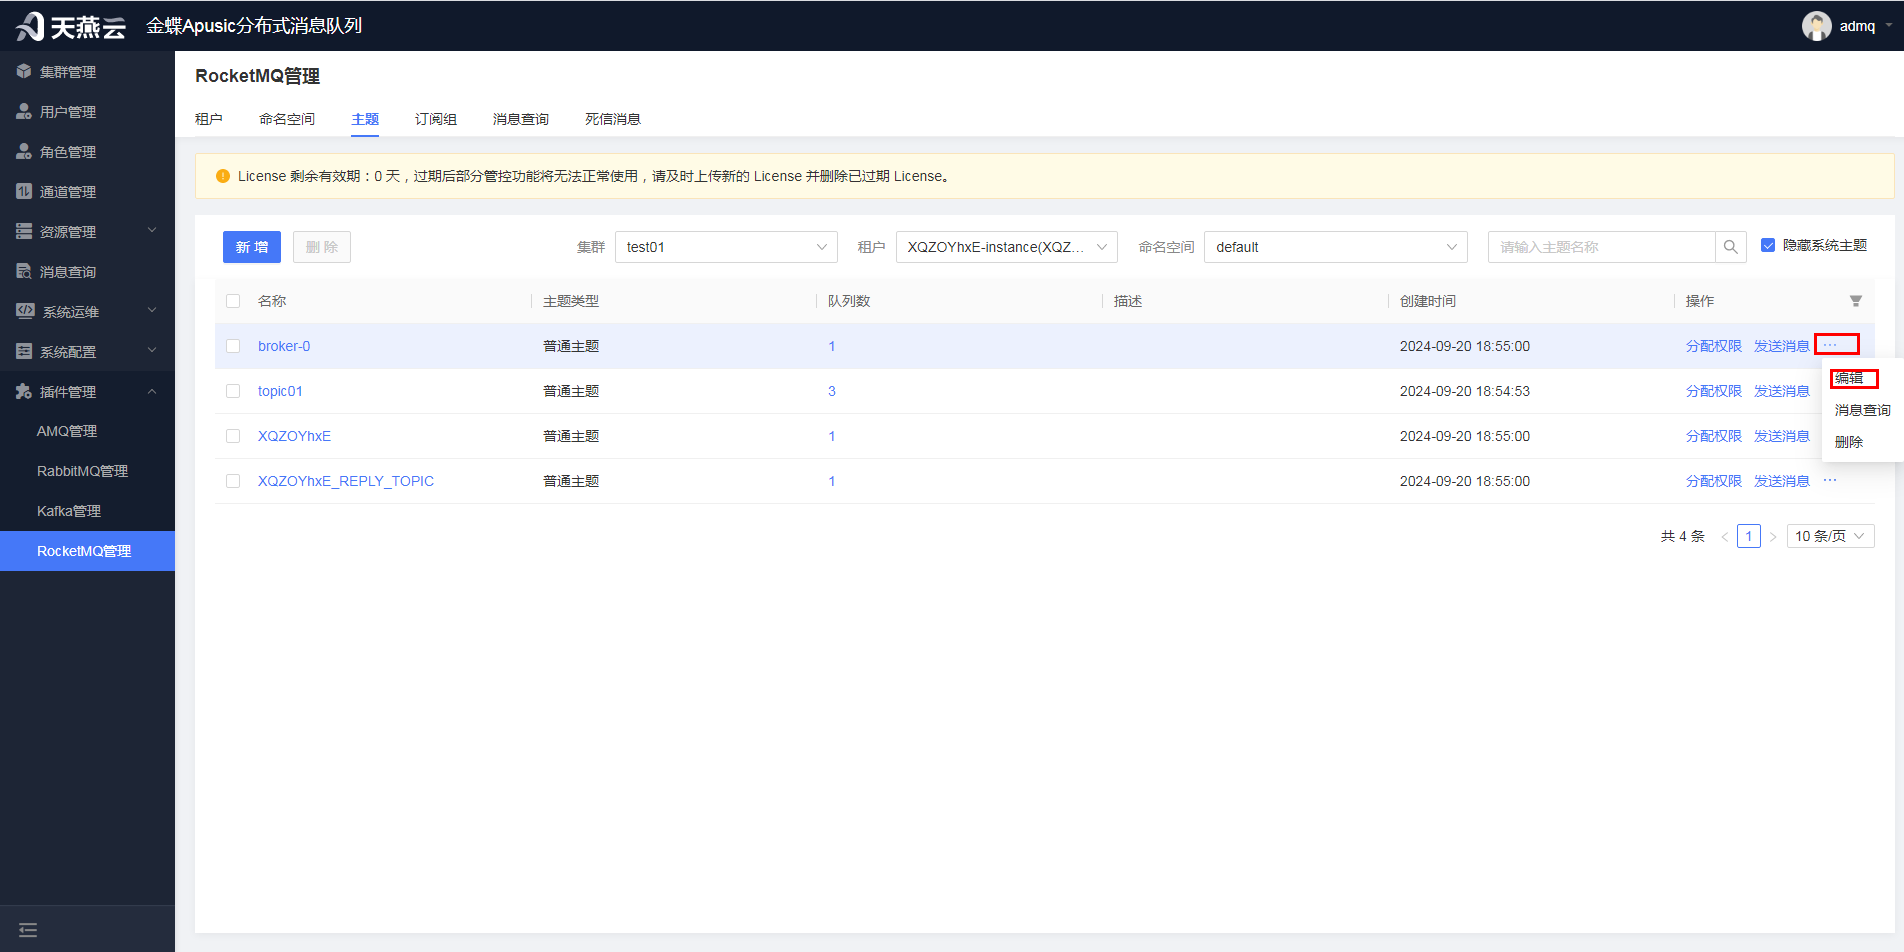Open the 集群 dropdown showing test01
This screenshot has height=952, width=1904.
pos(726,247)
